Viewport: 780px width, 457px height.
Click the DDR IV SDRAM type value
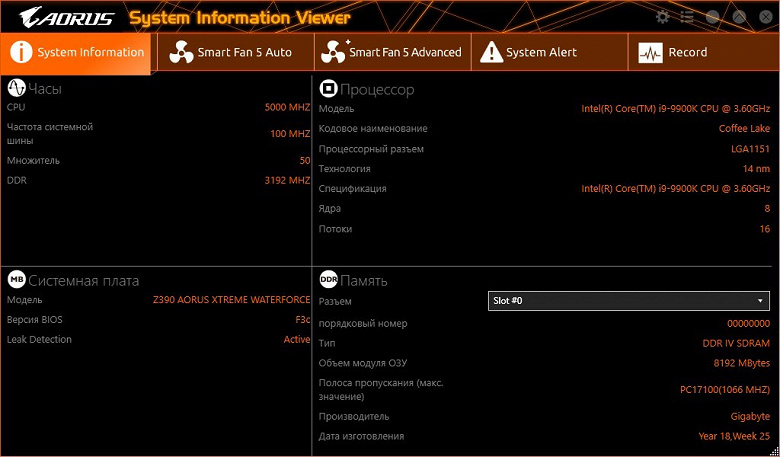coord(736,343)
